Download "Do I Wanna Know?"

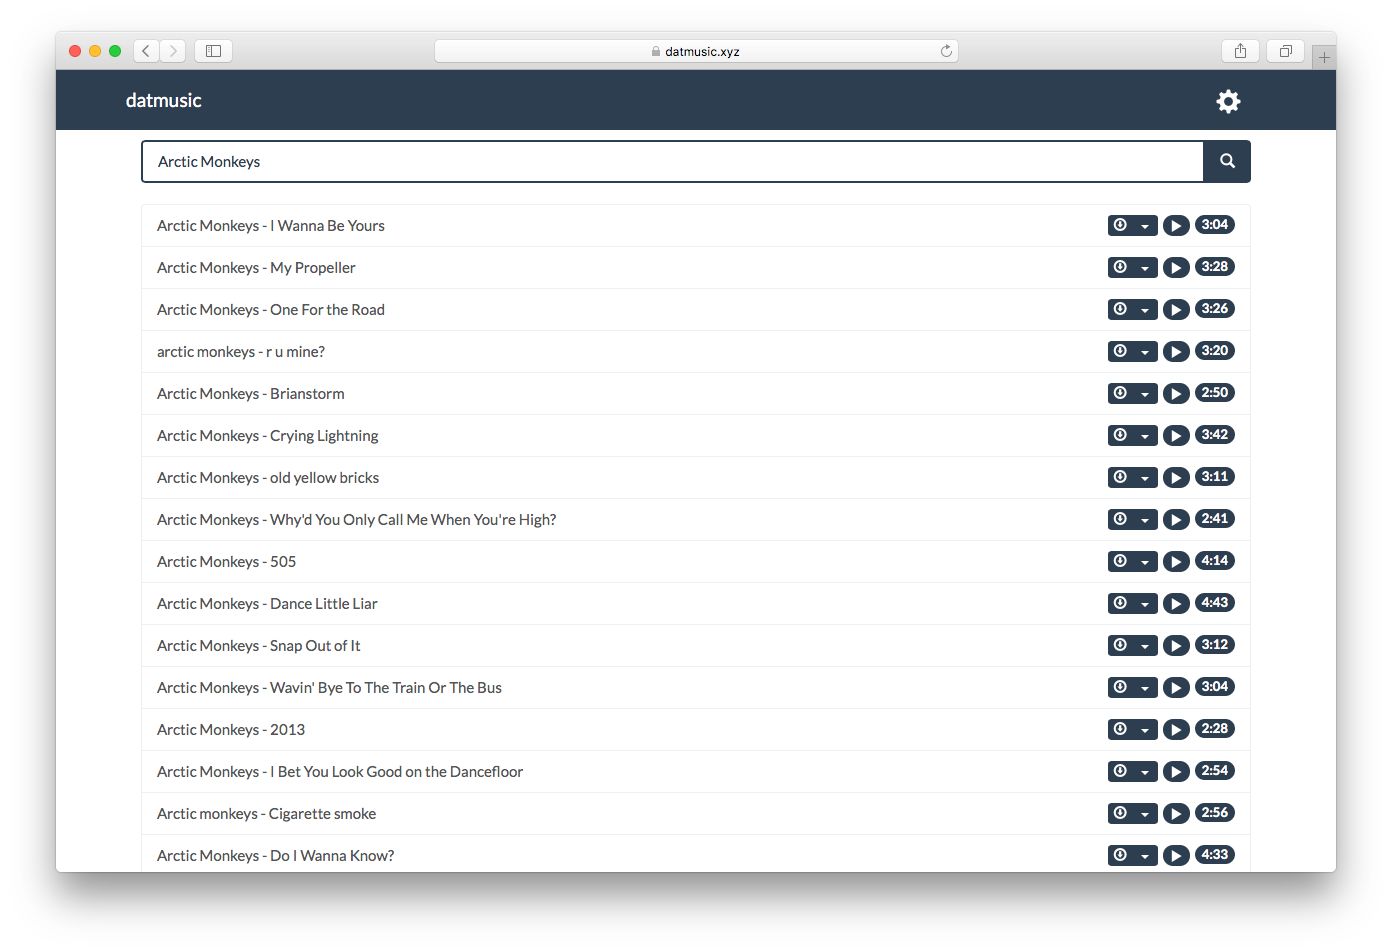tap(1119, 855)
